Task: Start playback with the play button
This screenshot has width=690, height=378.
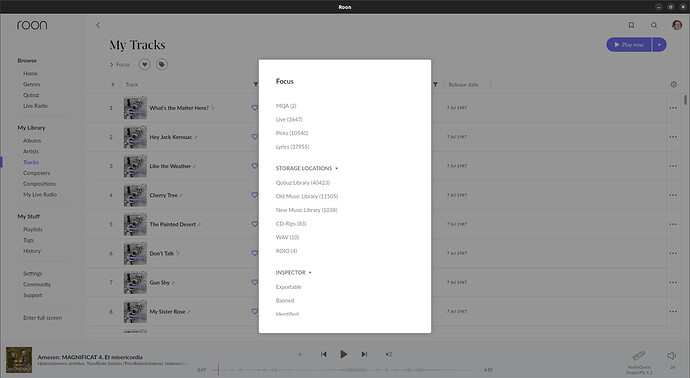Action: (x=344, y=354)
